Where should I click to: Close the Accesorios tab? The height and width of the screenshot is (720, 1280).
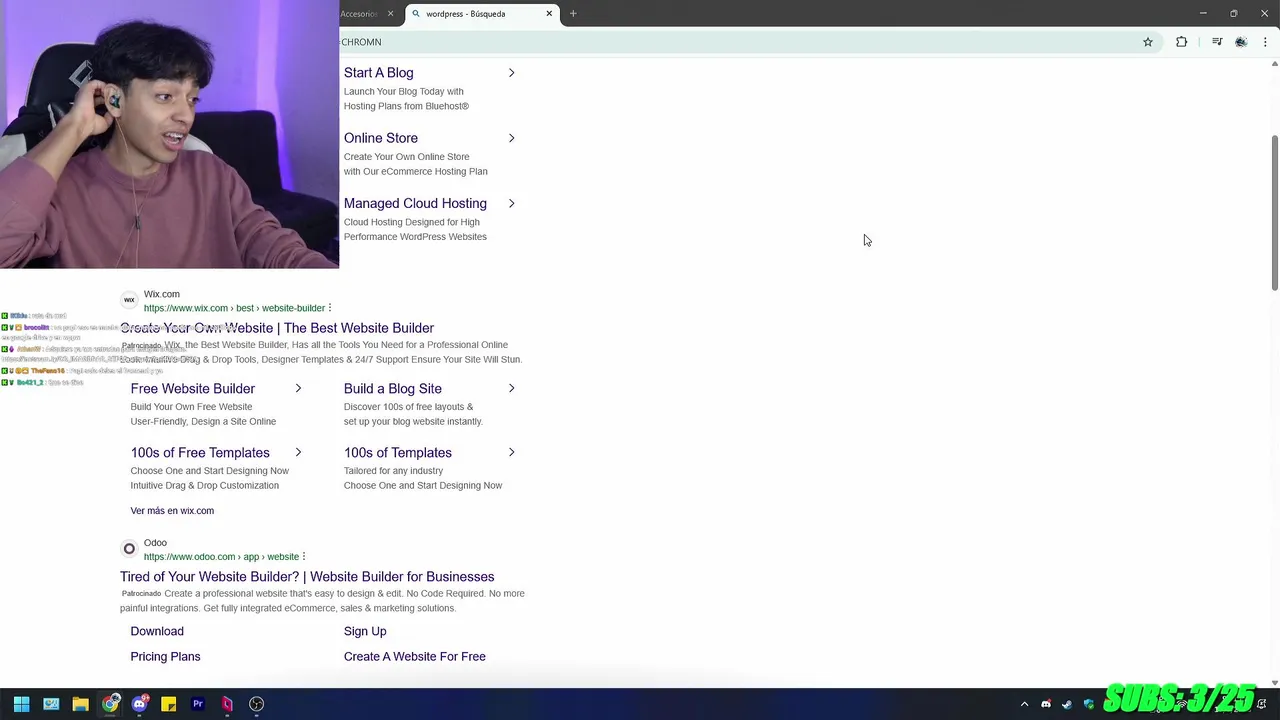[390, 14]
